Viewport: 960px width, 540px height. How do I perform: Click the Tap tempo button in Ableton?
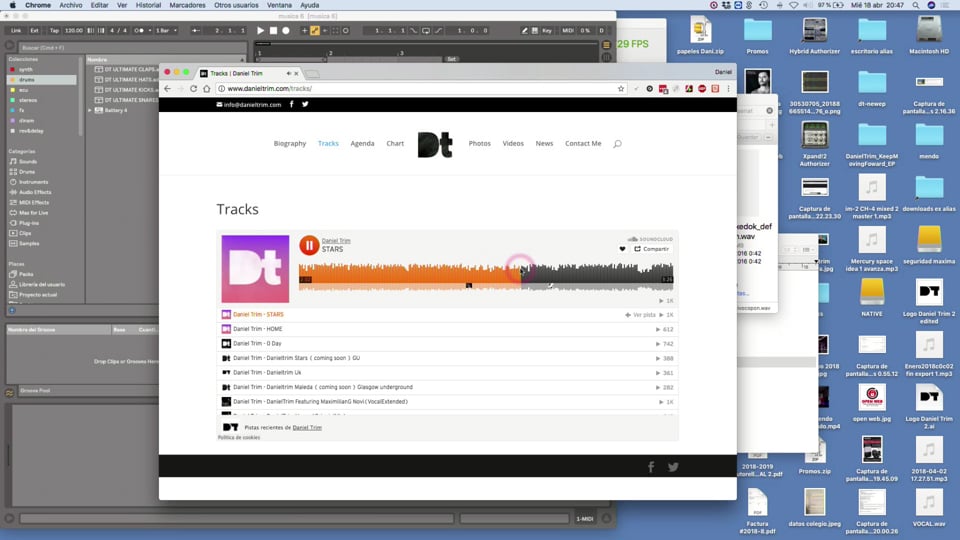(x=54, y=30)
